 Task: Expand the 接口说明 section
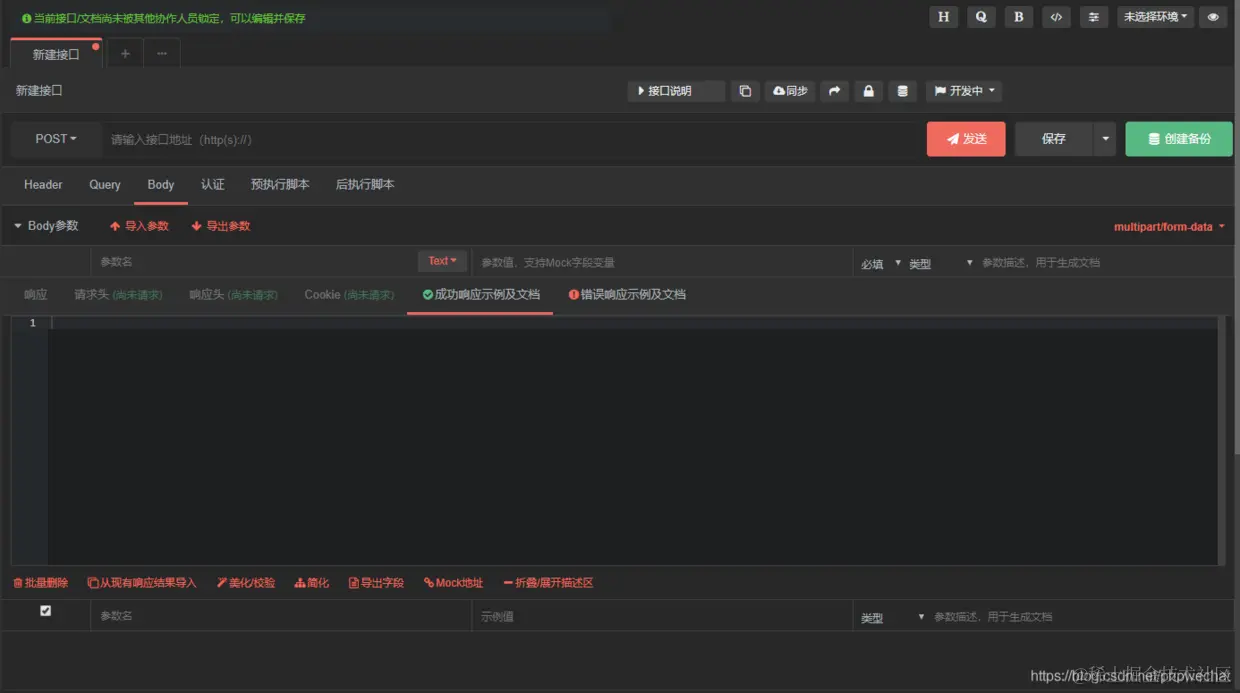pyautogui.click(x=676, y=91)
